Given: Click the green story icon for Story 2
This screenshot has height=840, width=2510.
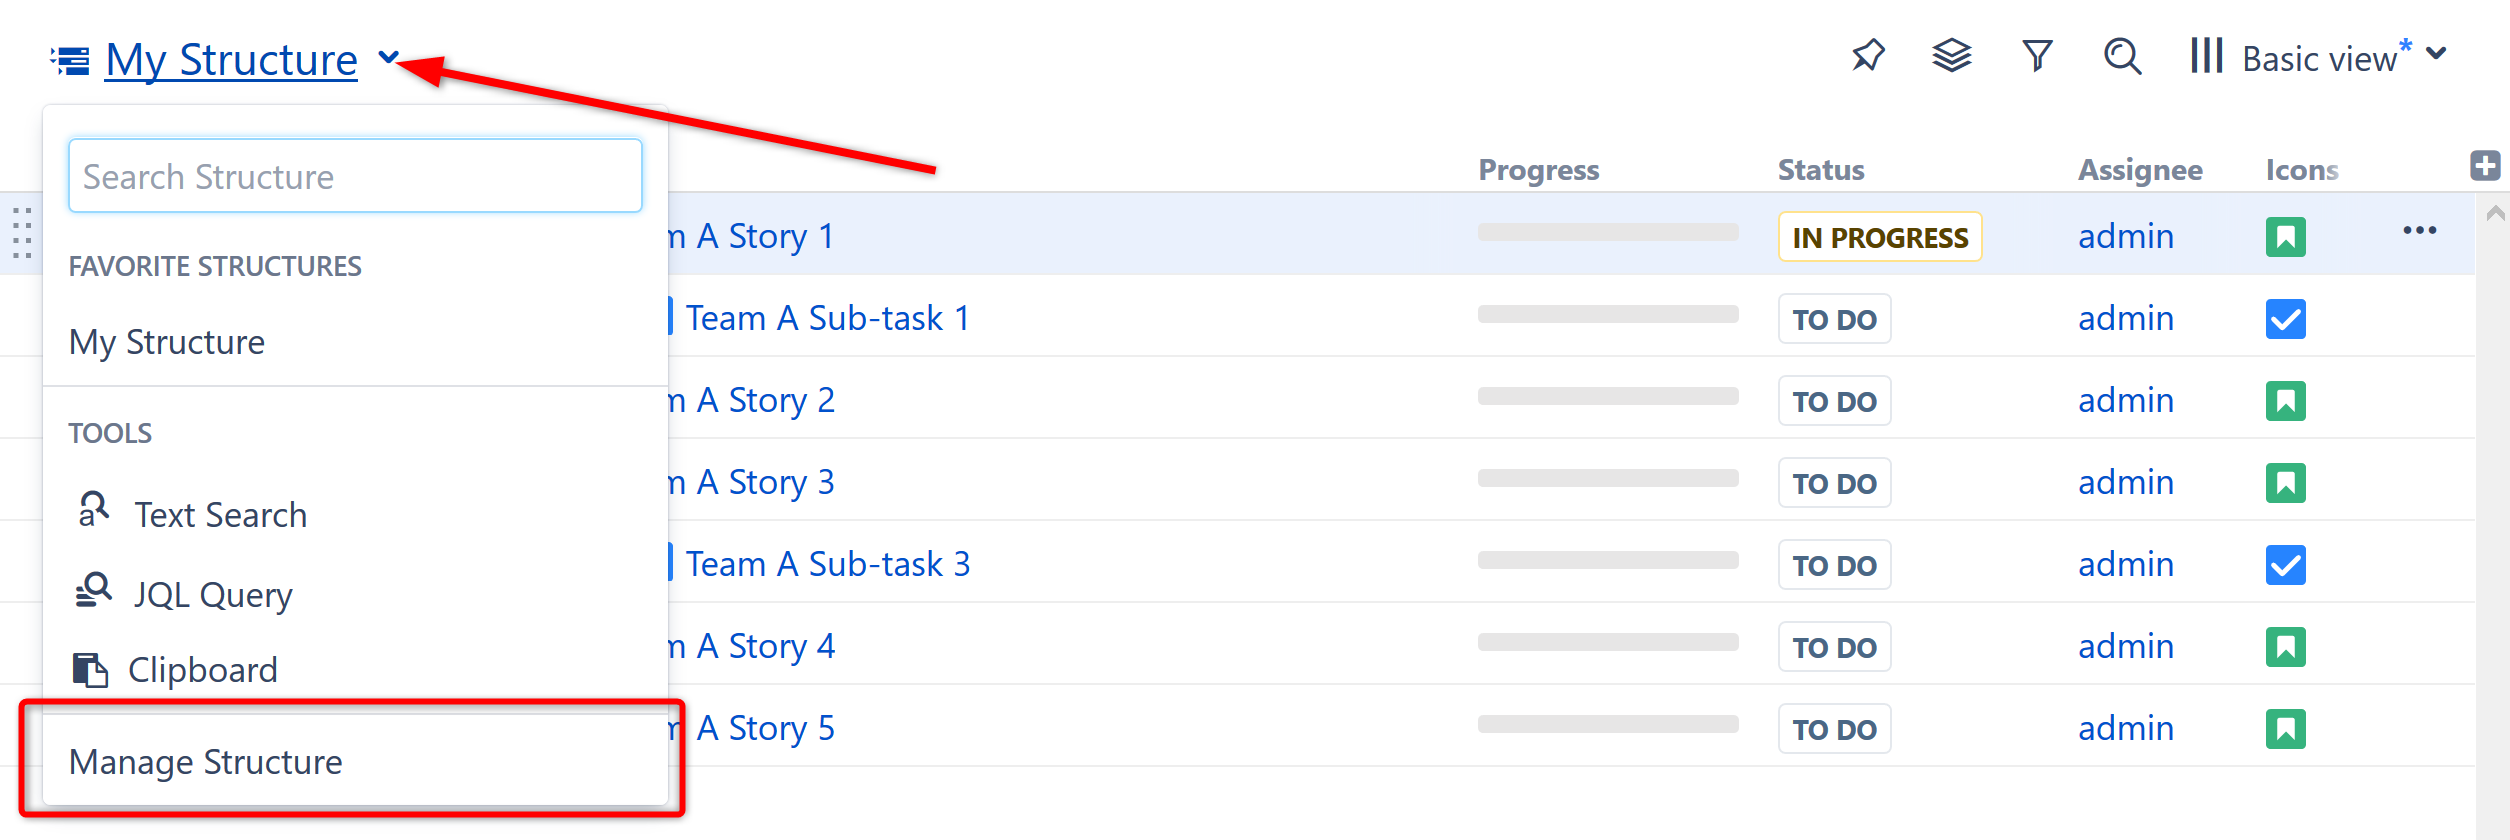Looking at the screenshot, I should (2285, 401).
